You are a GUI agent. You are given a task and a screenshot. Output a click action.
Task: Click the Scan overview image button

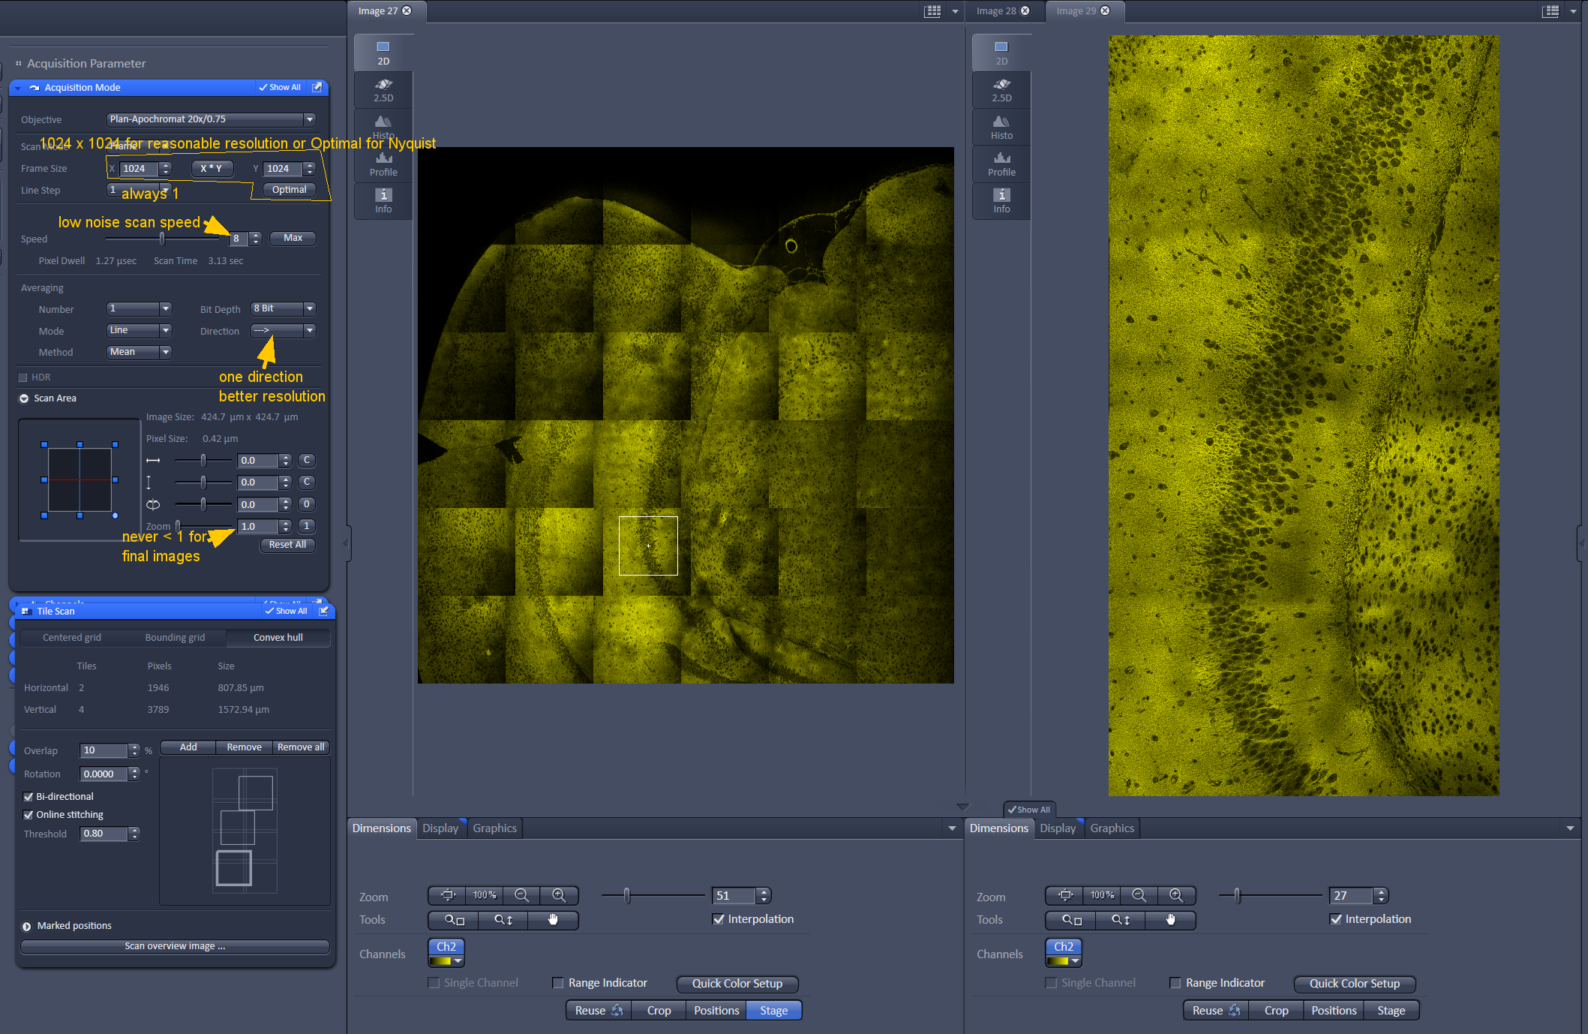[175, 946]
